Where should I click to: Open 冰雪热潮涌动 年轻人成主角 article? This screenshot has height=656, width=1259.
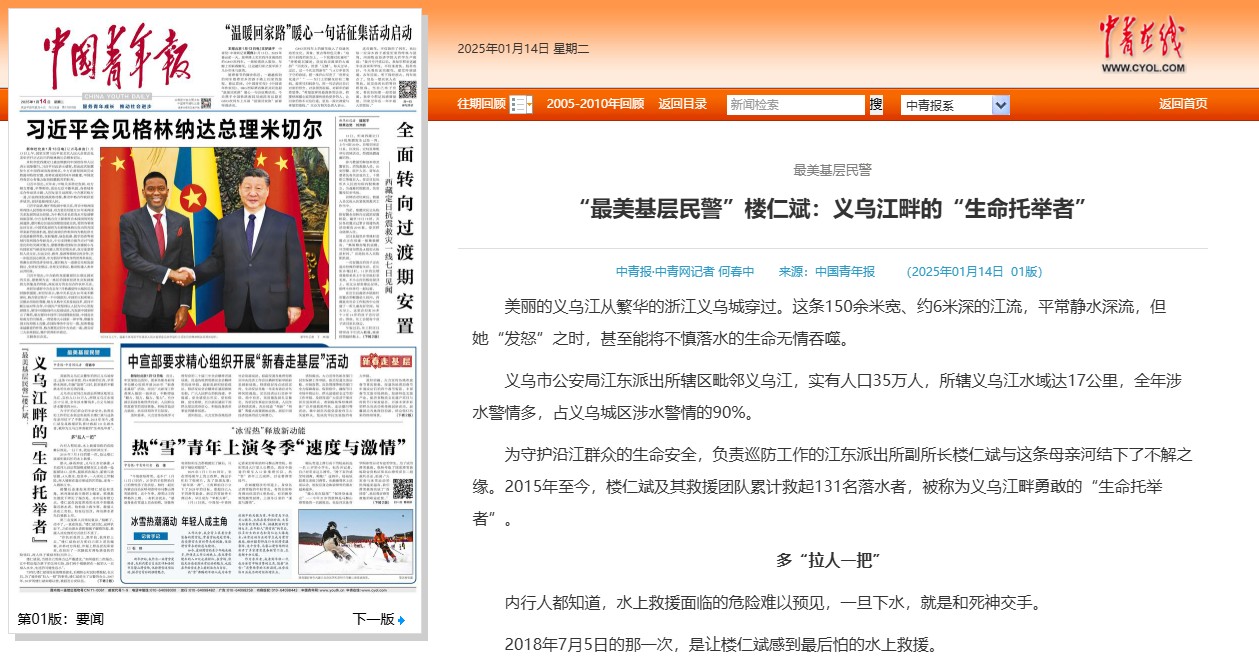click(x=179, y=522)
